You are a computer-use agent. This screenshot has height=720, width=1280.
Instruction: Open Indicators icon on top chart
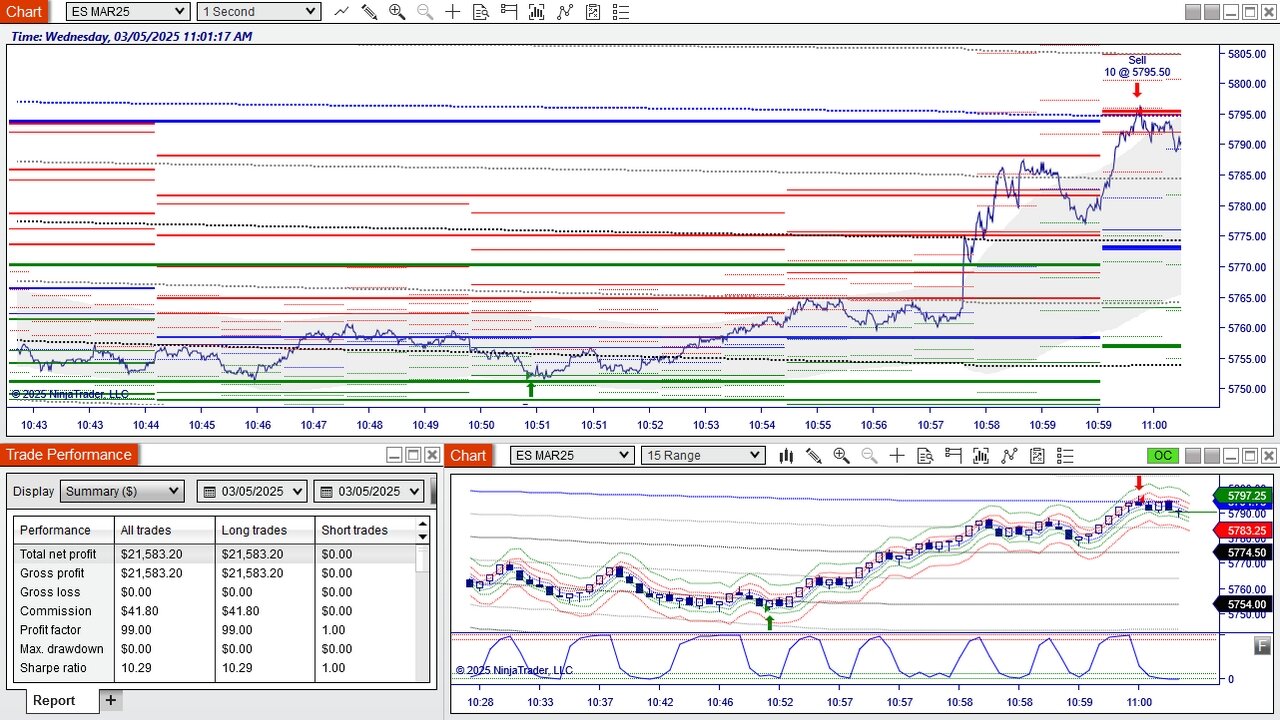[x=565, y=12]
